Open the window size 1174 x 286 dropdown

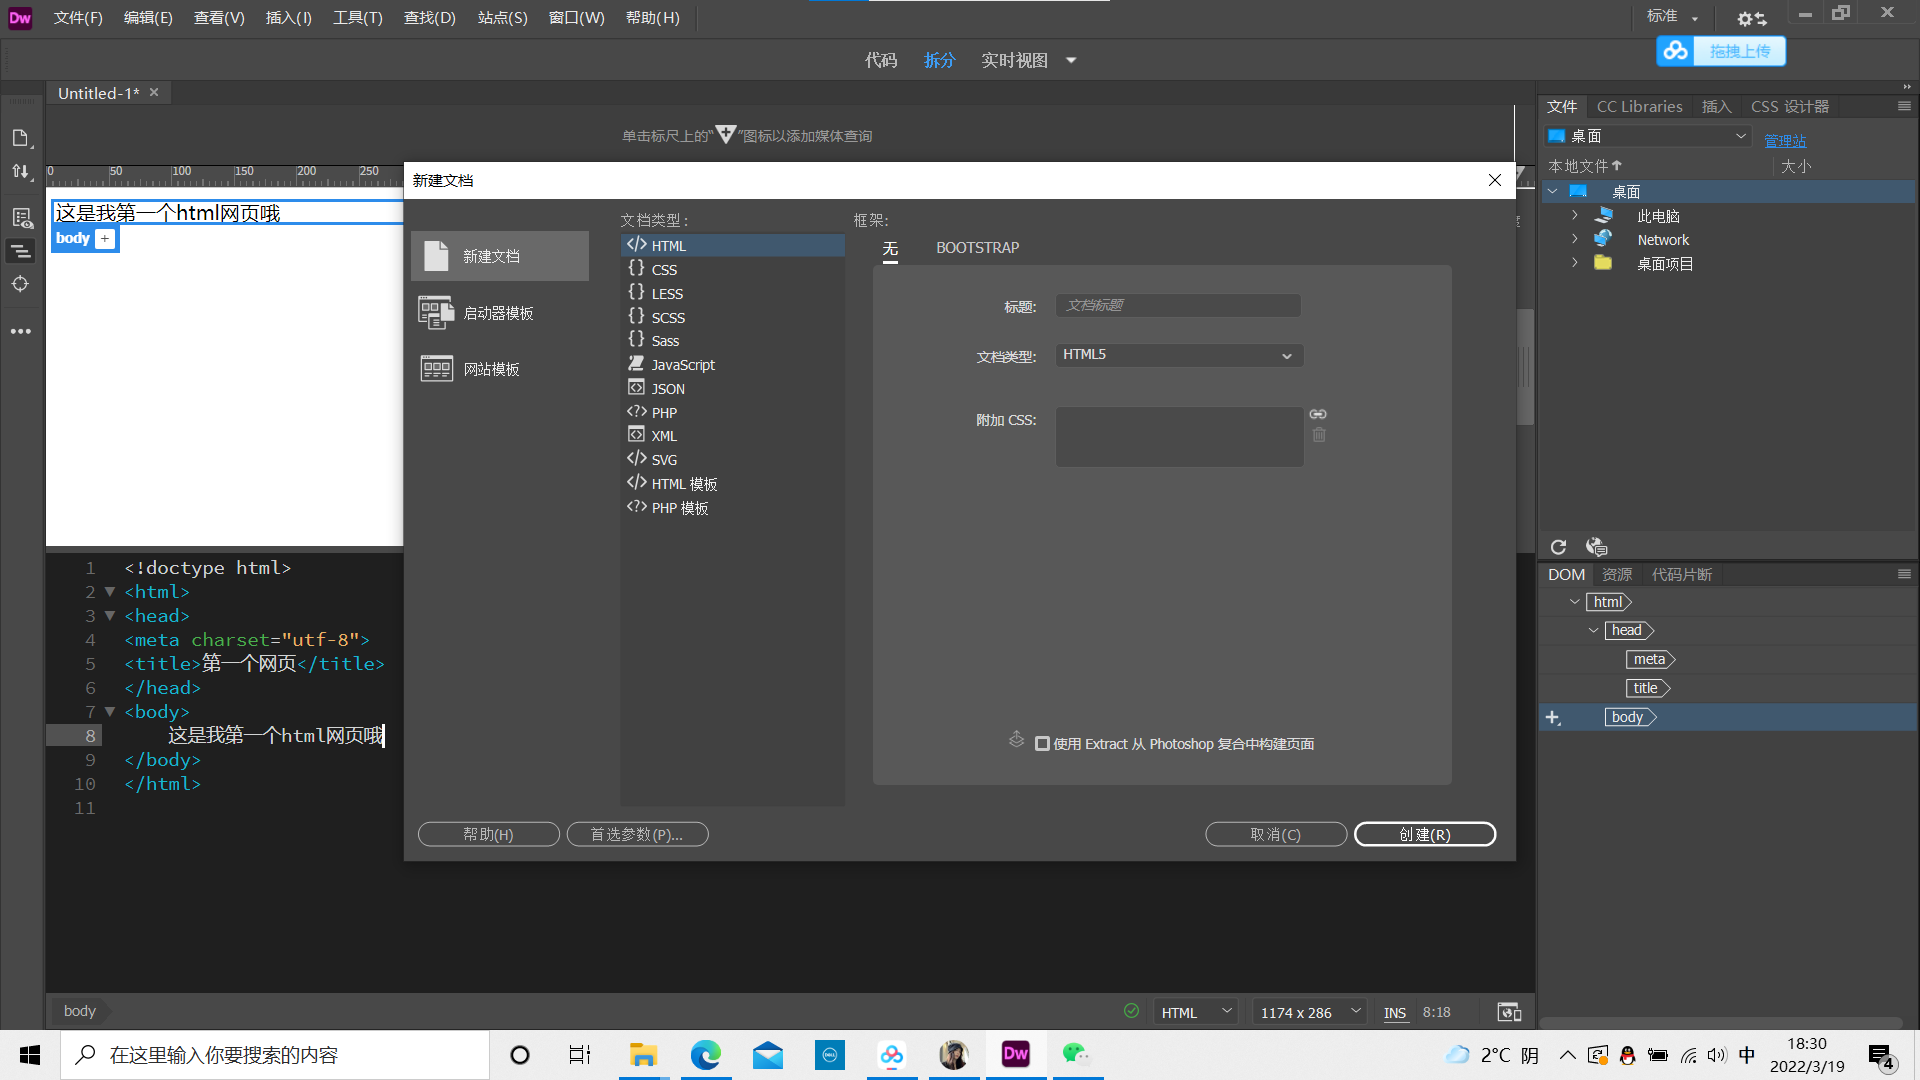pos(1310,1013)
